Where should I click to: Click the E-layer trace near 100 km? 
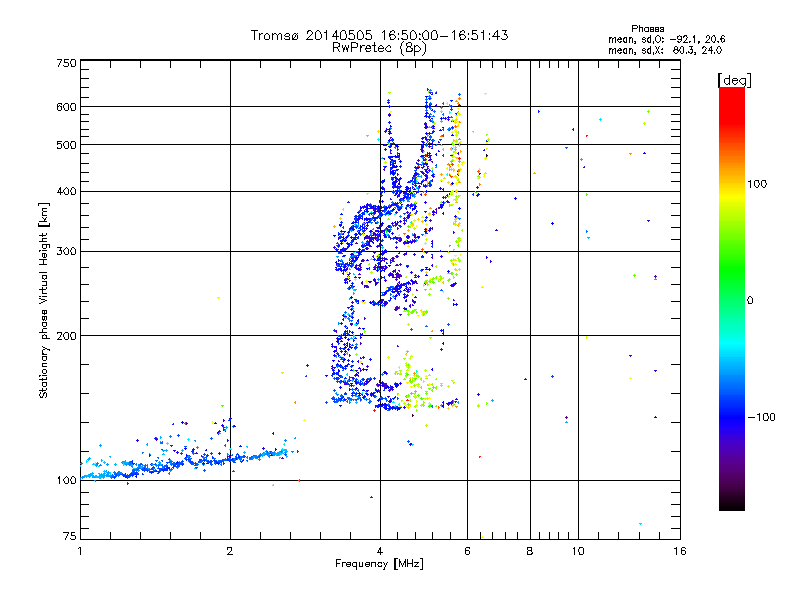(184, 463)
